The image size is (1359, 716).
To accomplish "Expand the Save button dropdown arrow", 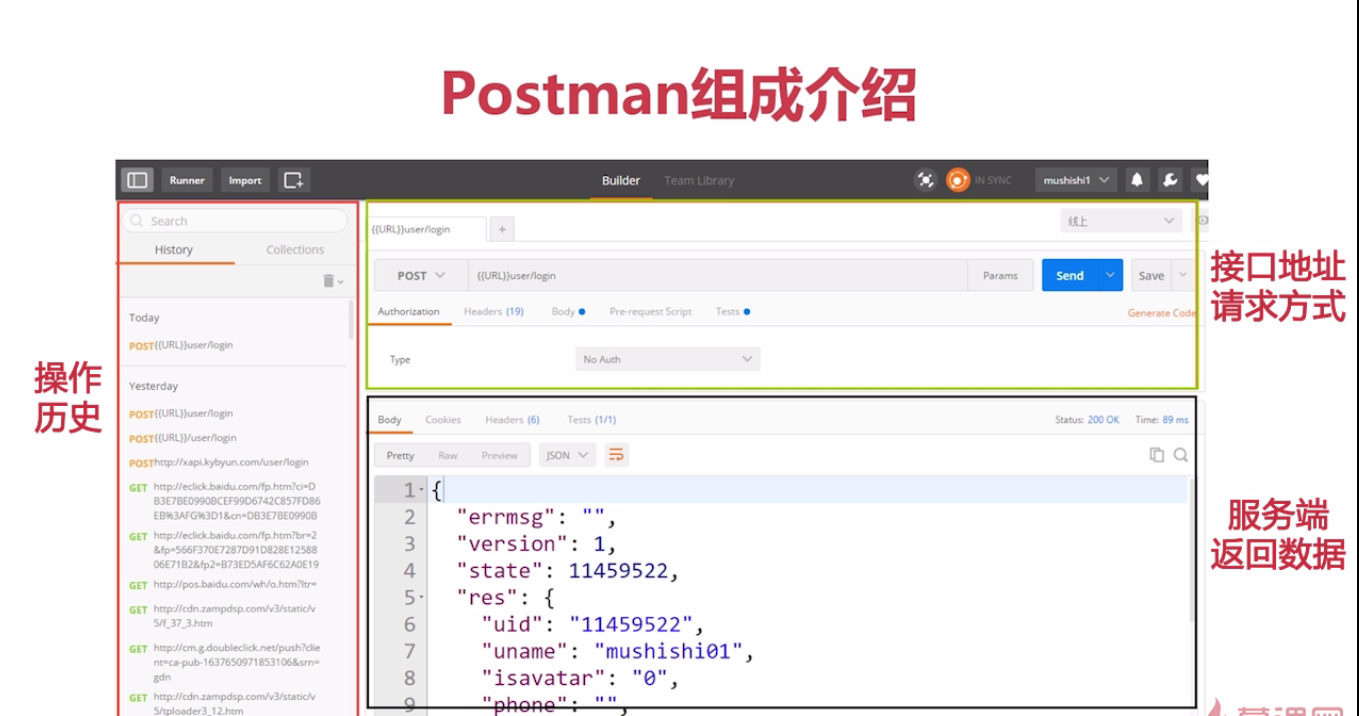I will 1184,275.
